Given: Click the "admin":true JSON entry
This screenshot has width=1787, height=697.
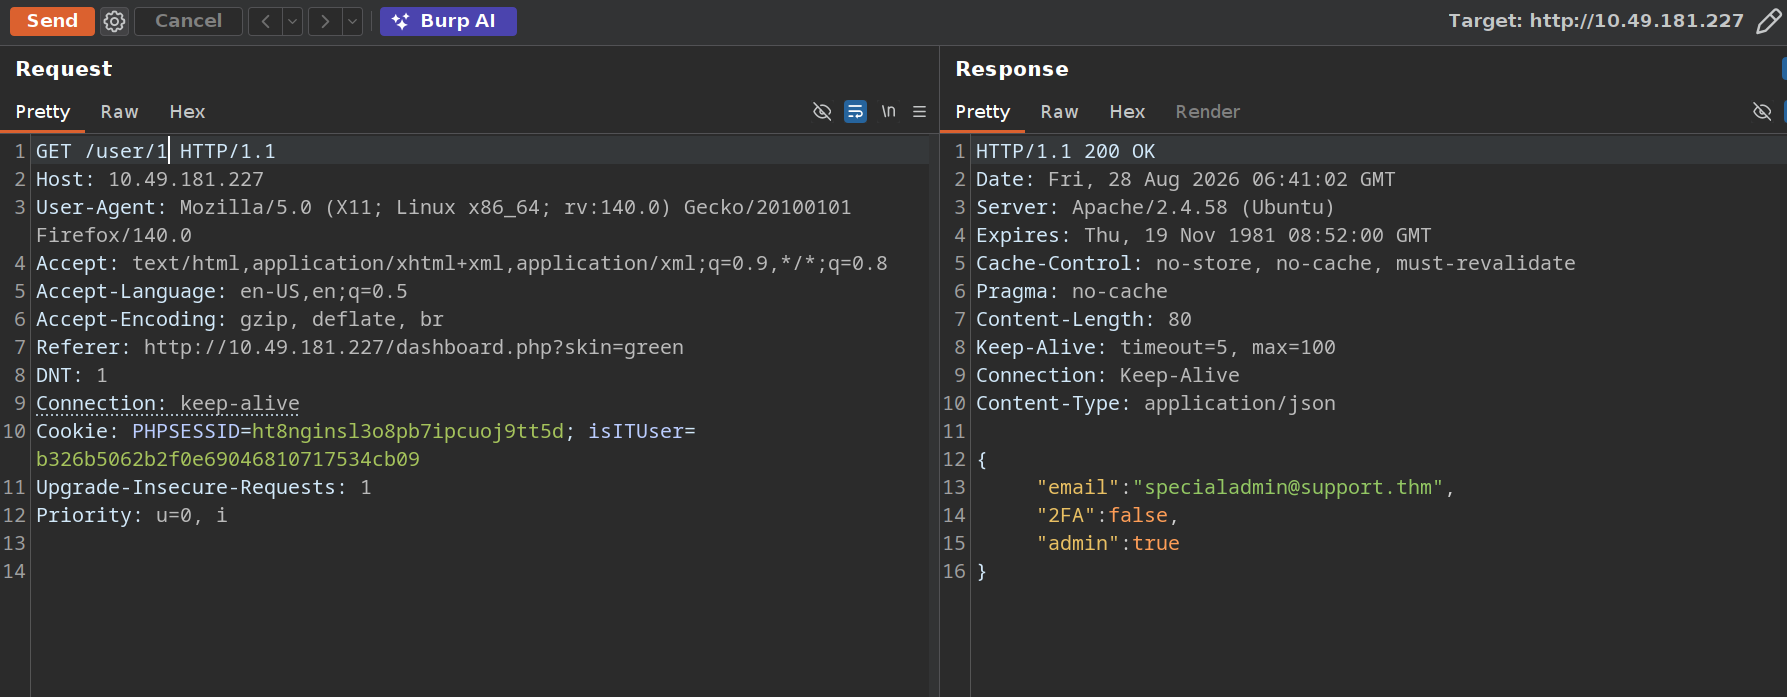Looking at the screenshot, I should [1108, 543].
